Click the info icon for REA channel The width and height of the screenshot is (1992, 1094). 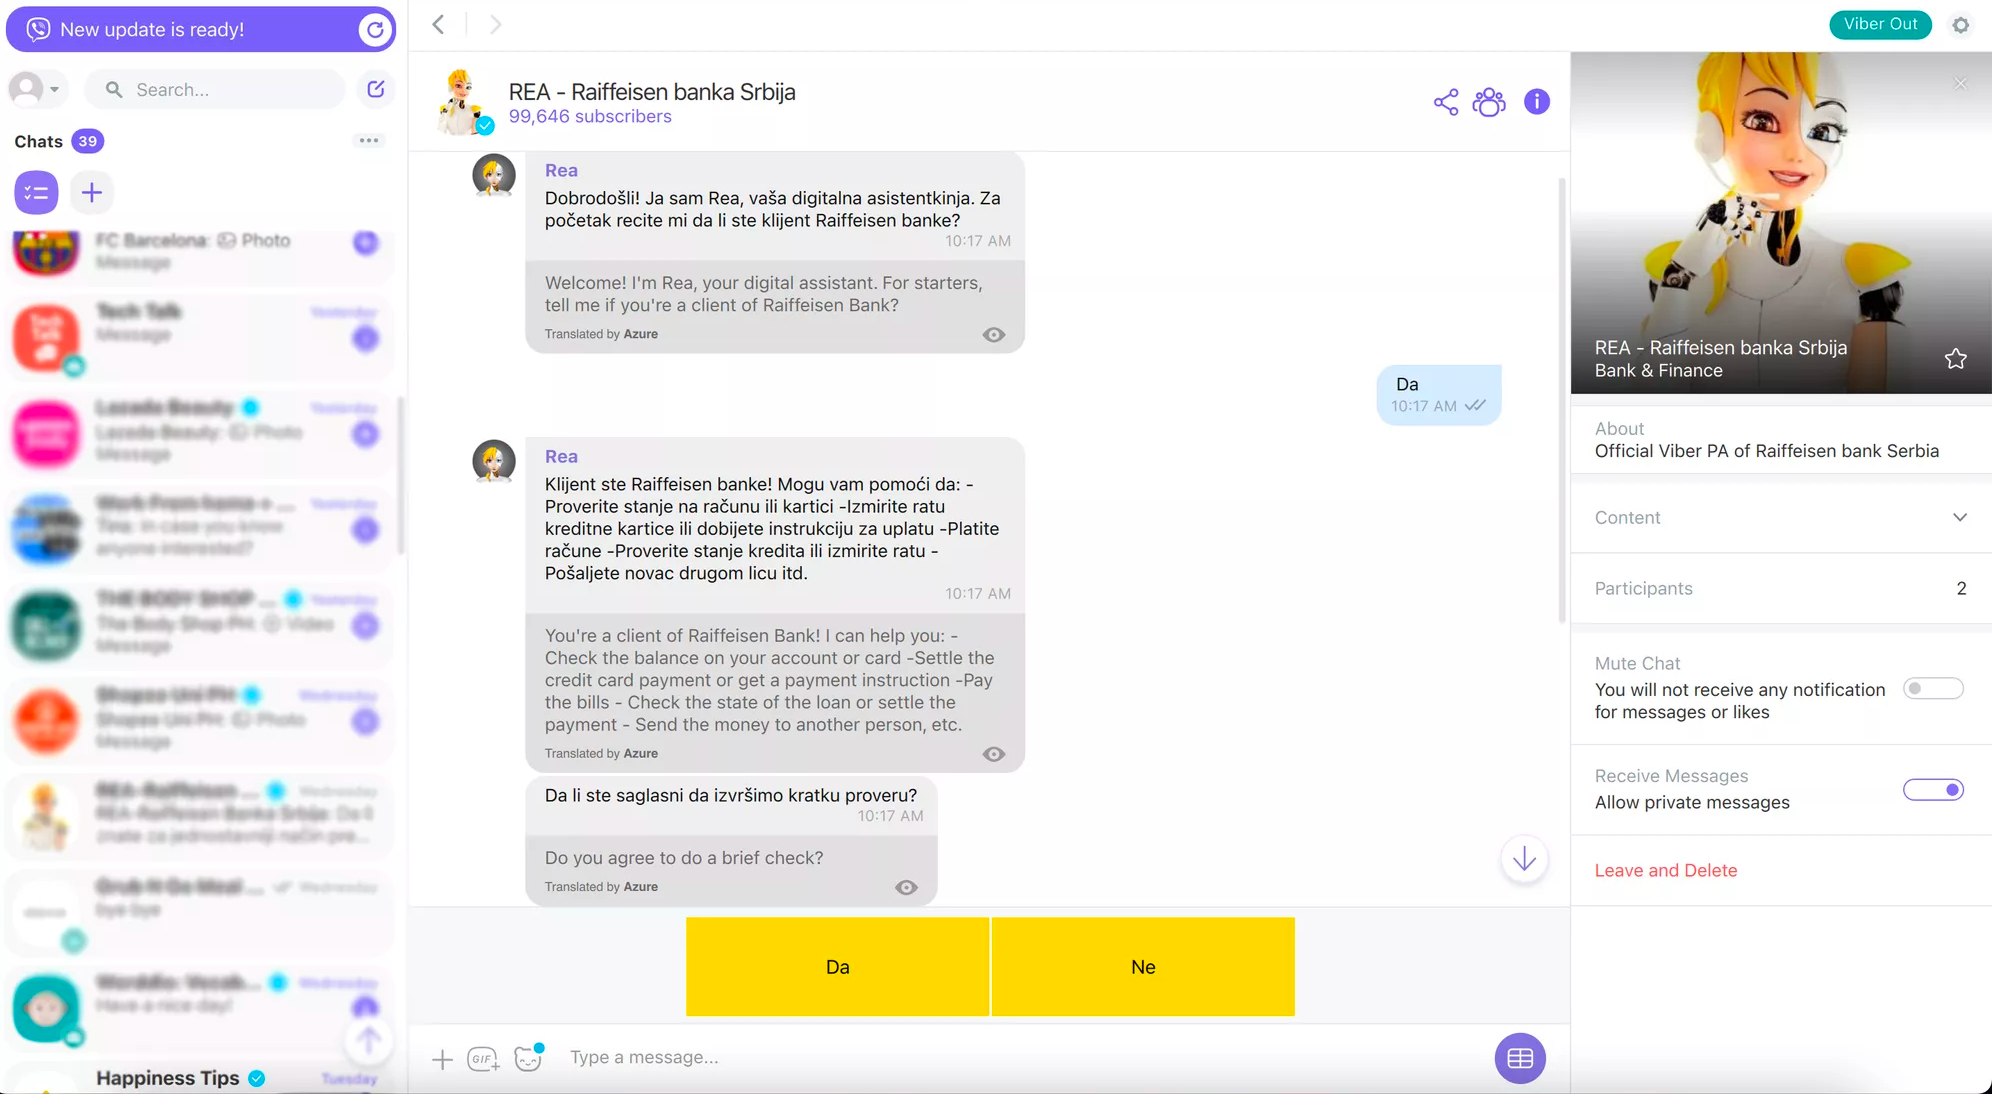pos(1537,101)
